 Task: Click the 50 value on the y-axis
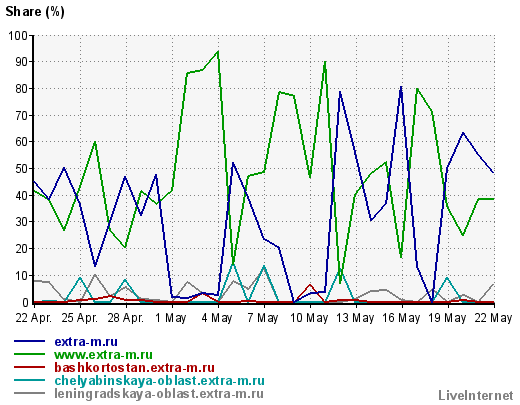(x=22, y=169)
